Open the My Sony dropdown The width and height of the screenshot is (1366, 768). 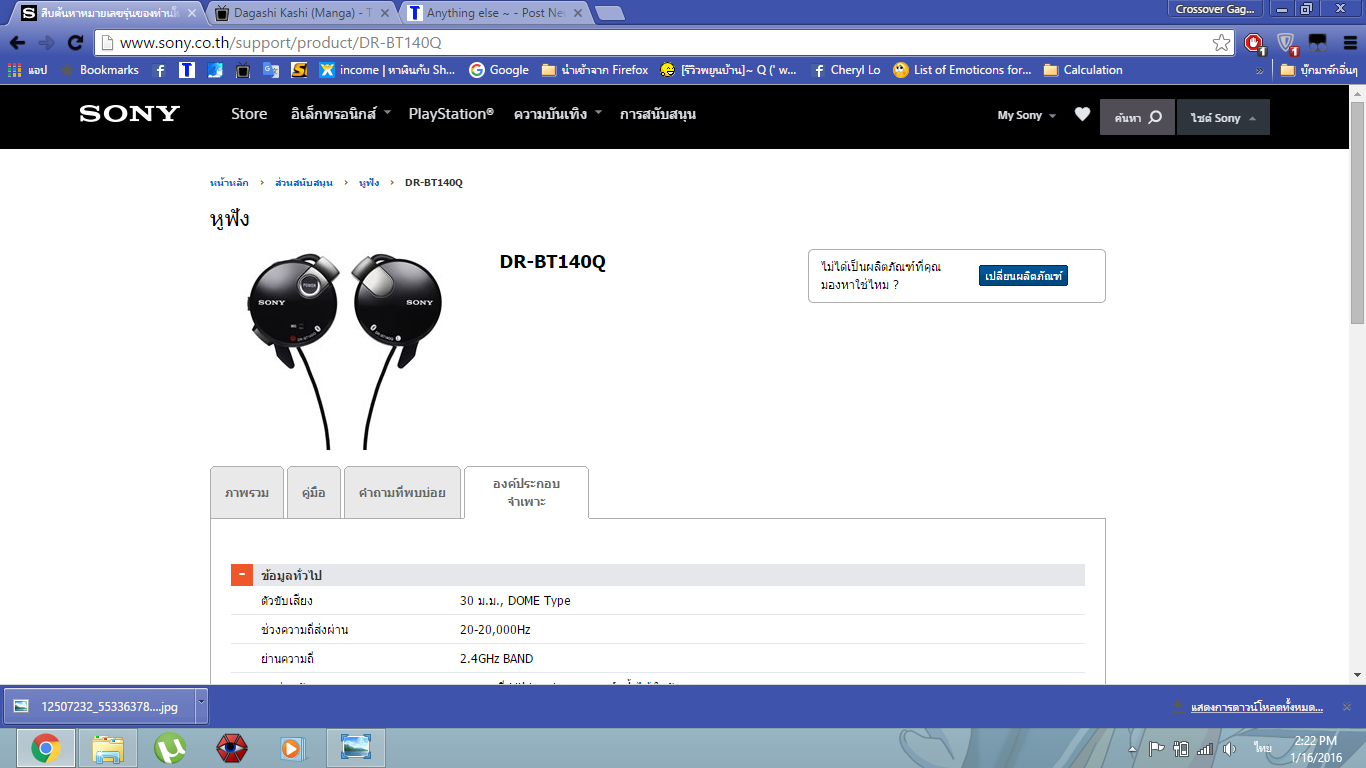coord(1027,116)
